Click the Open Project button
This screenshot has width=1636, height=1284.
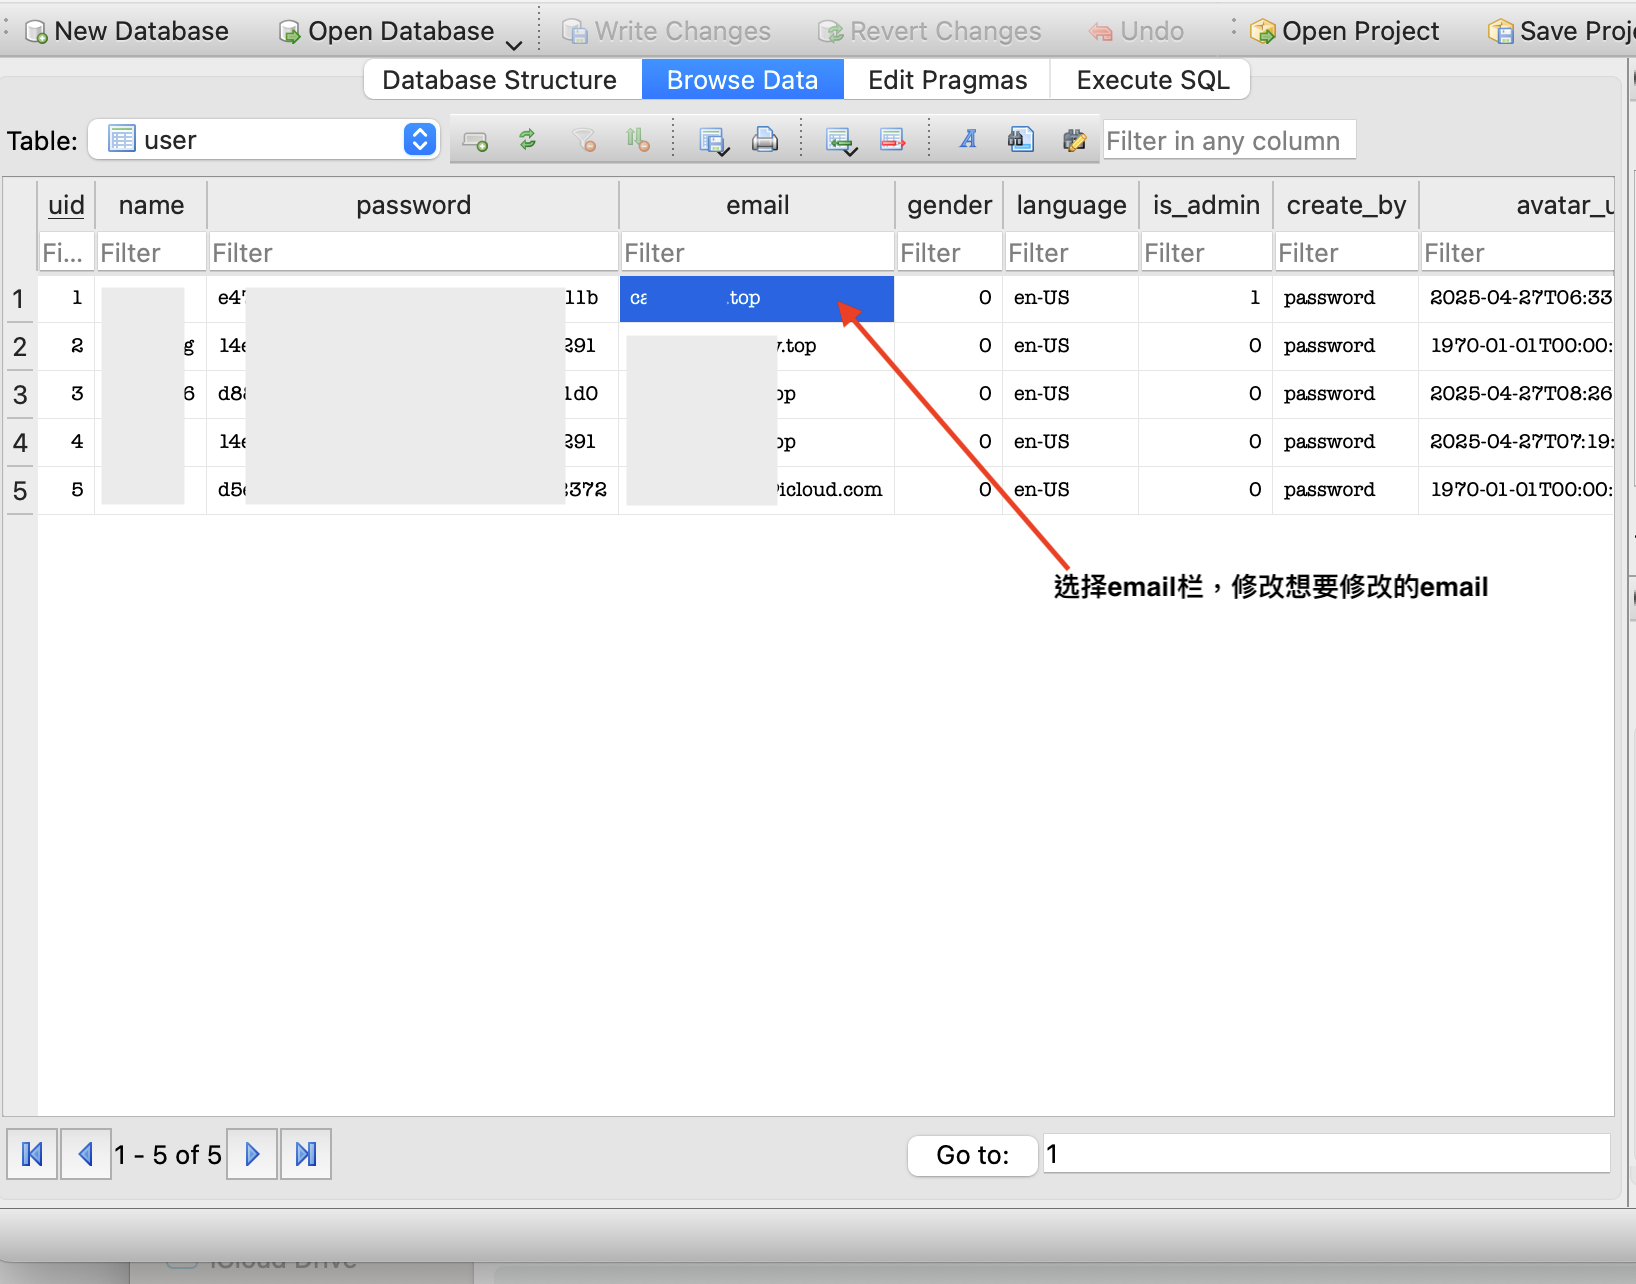[1345, 30]
